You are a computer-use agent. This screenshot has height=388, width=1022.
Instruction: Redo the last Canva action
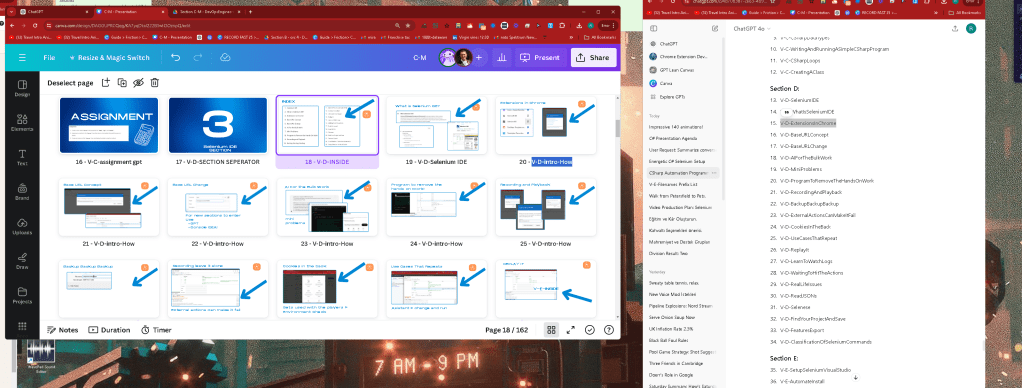pos(197,57)
